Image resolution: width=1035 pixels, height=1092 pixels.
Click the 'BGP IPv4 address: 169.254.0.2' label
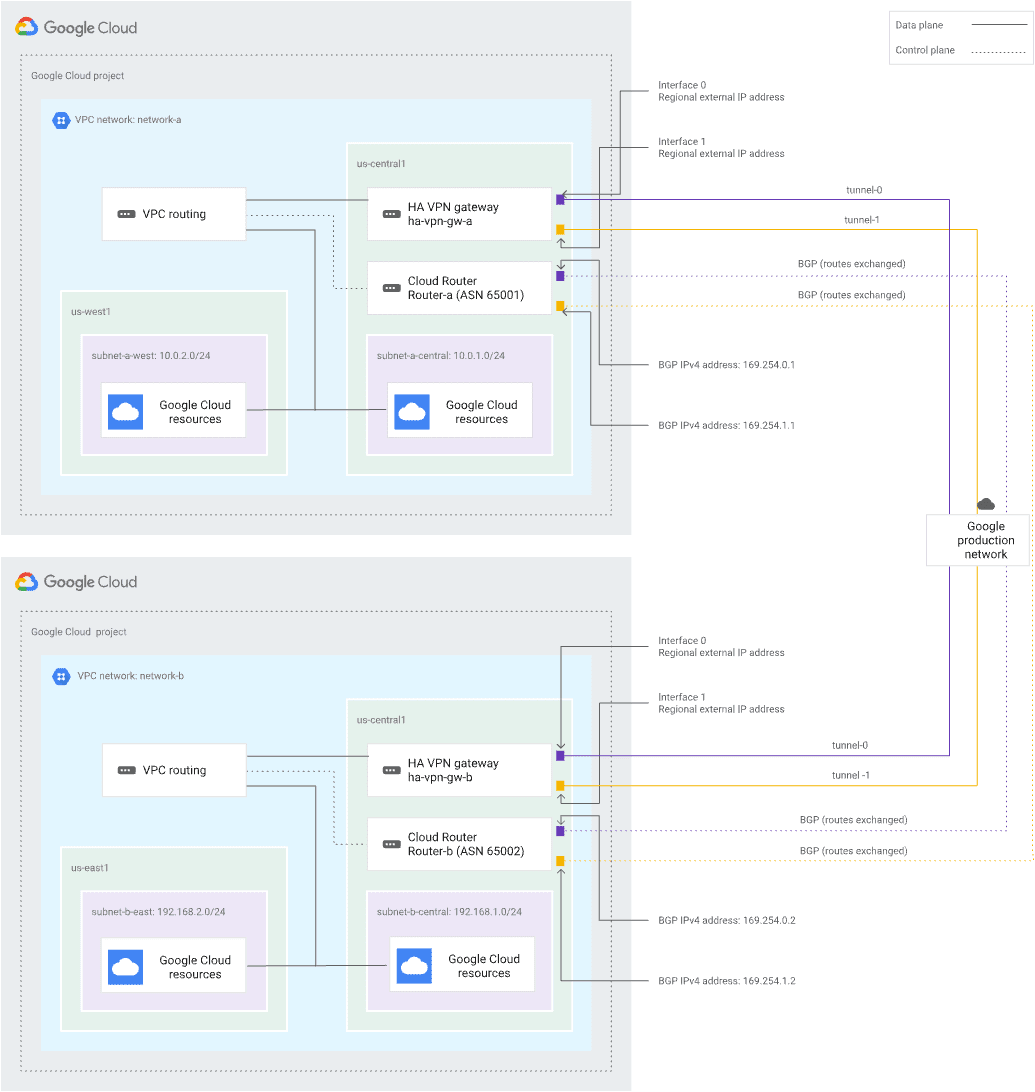coord(726,920)
